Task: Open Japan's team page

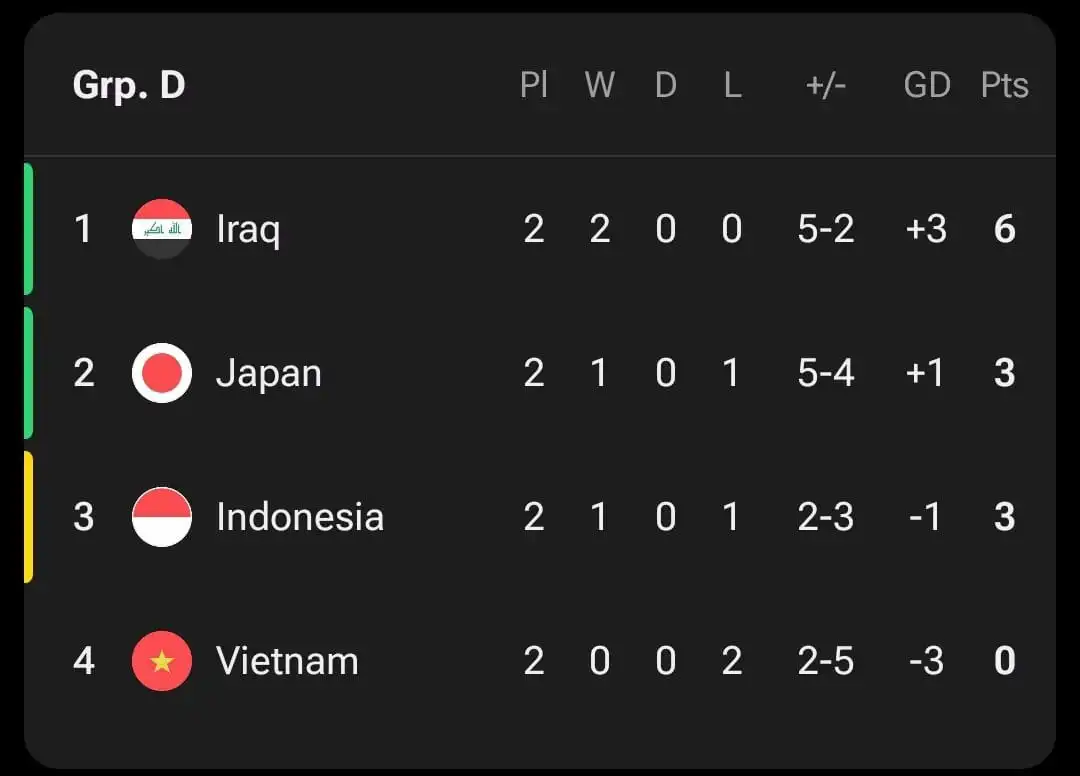Action: point(268,372)
